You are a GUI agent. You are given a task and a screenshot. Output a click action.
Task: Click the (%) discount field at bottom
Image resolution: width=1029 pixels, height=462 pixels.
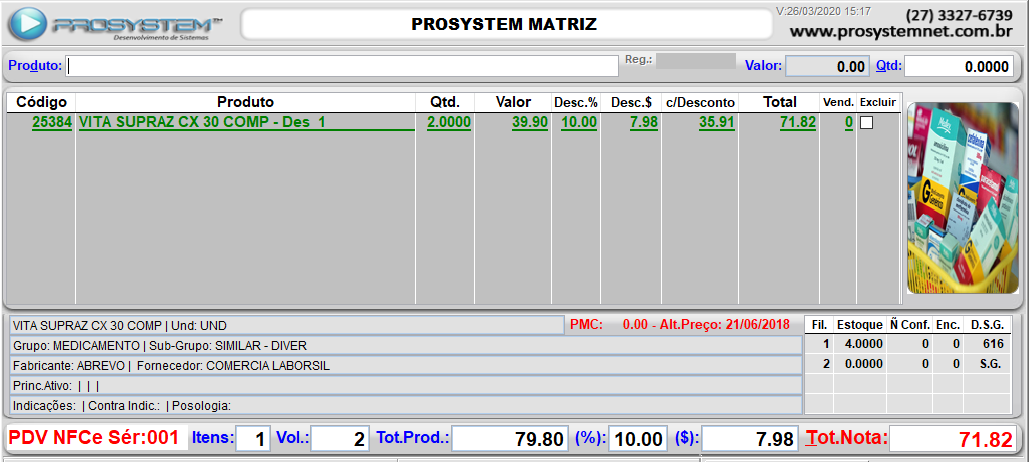[x=639, y=439]
